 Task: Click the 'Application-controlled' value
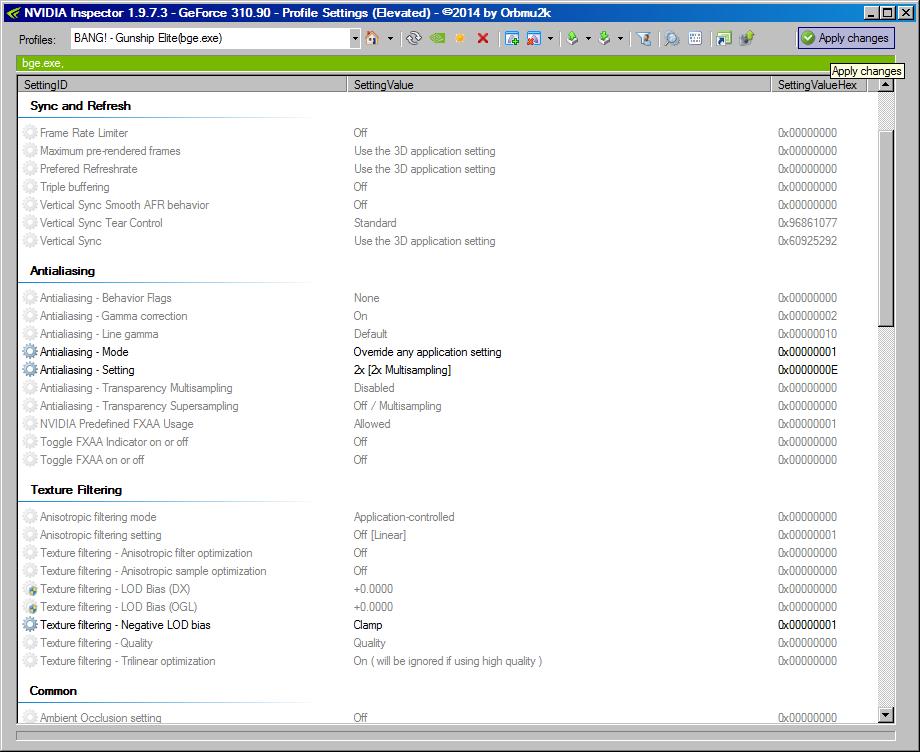point(404,517)
